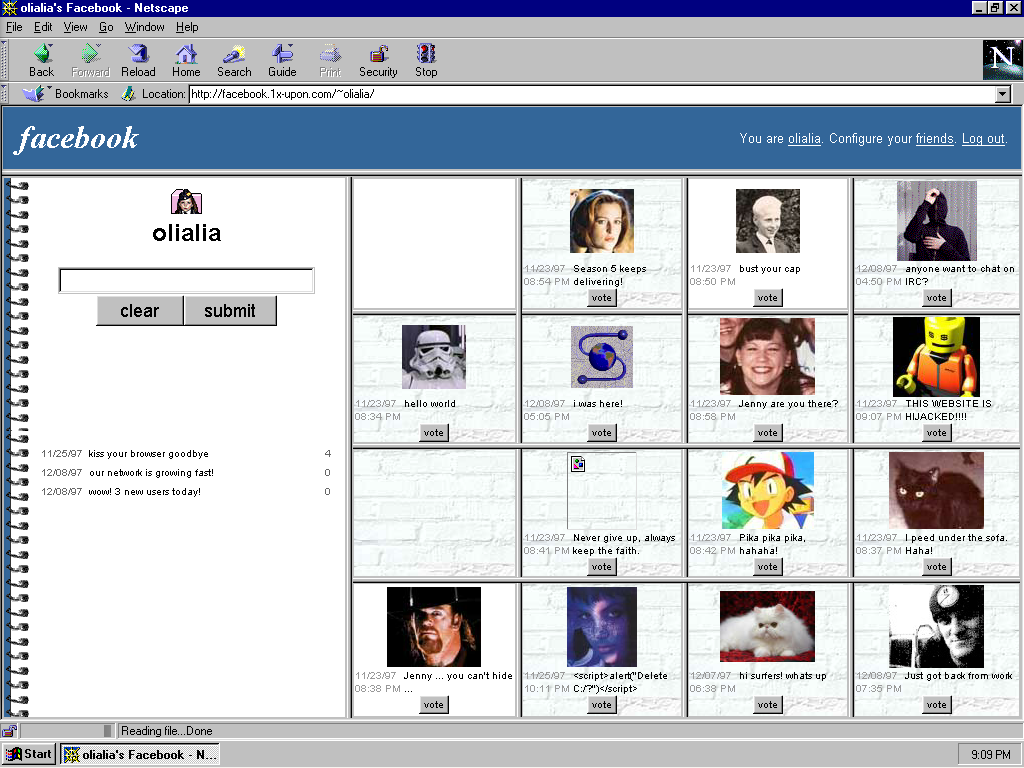1024x768 pixels.
Task: Open the Windows Start button
Action: [x=29, y=754]
